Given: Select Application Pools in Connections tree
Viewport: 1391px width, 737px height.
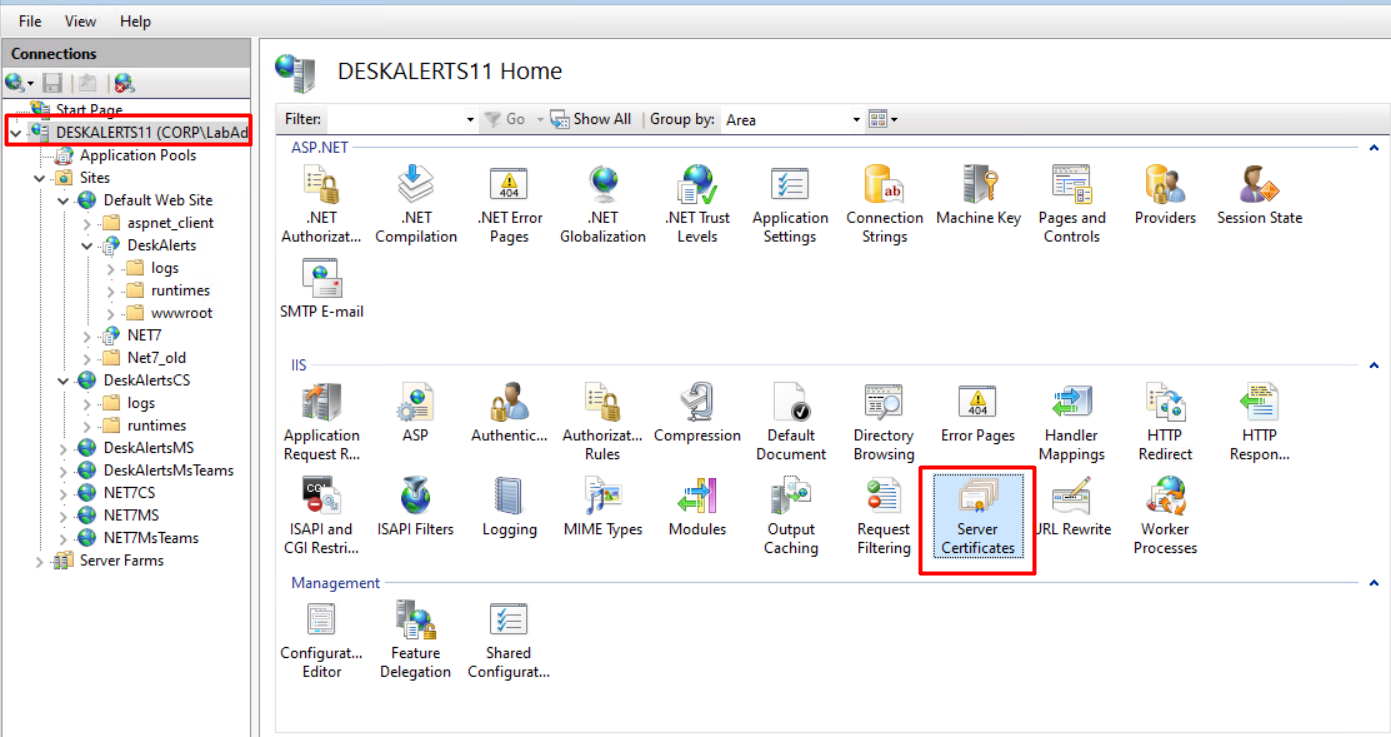Looking at the screenshot, I should click(137, 156).
